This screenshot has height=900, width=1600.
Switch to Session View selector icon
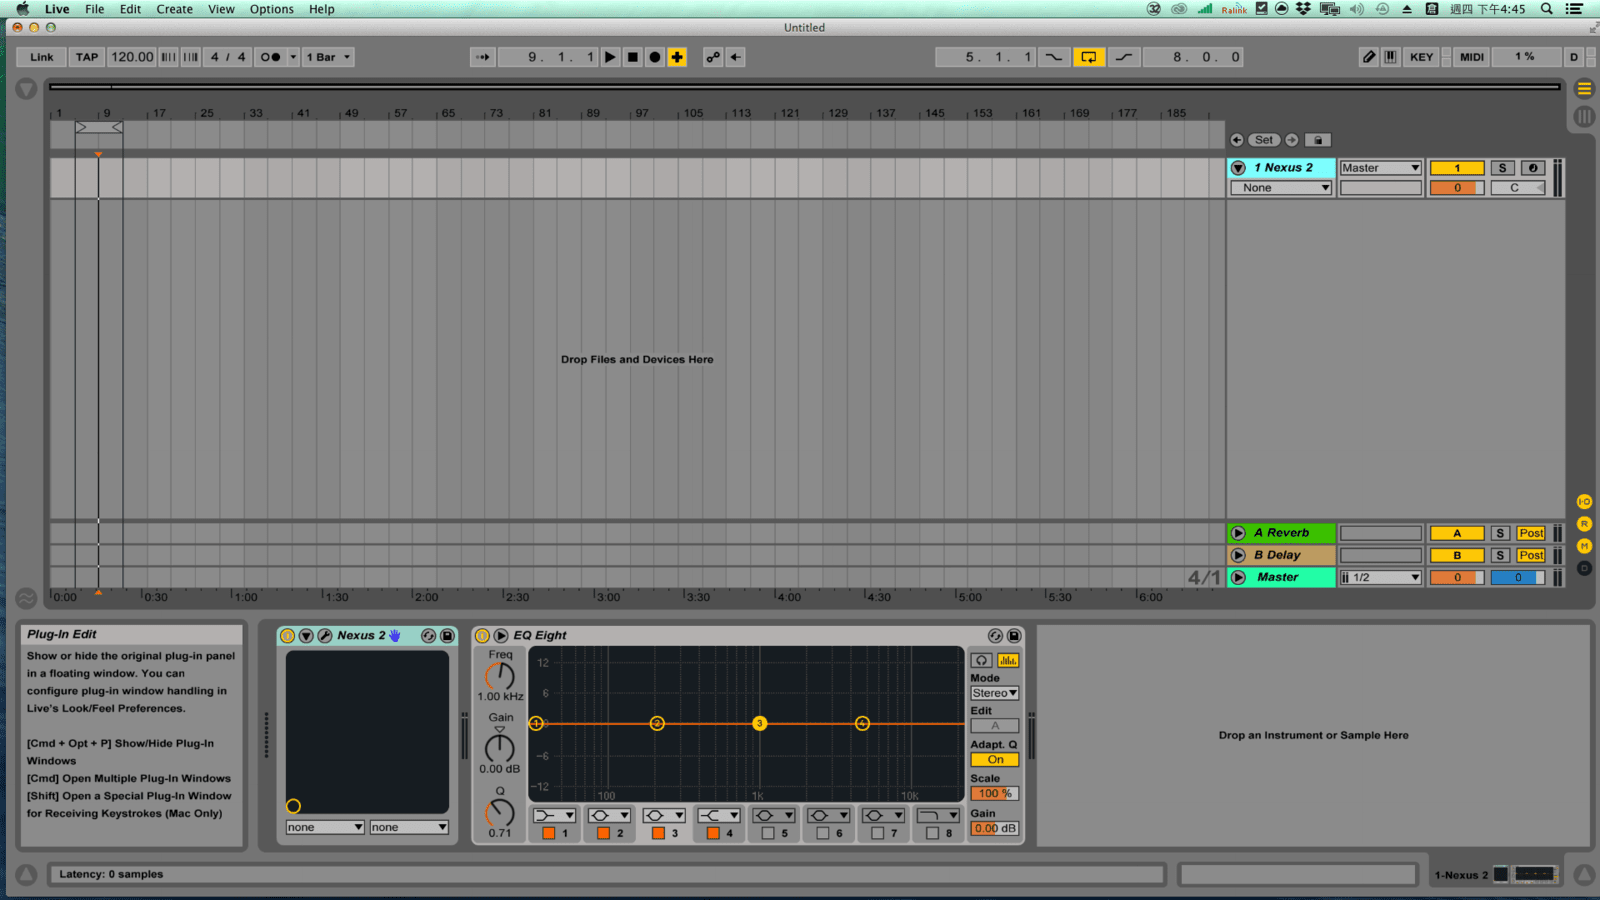point(1584,116)
